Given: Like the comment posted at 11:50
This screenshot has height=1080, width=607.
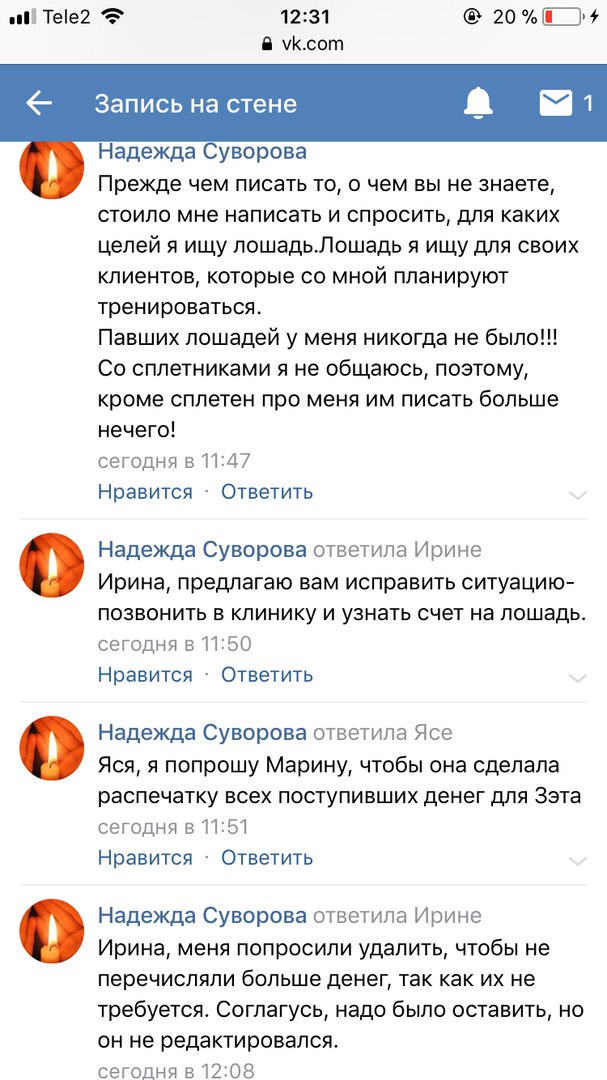Looking at the screenshot, I should [145, 674].
